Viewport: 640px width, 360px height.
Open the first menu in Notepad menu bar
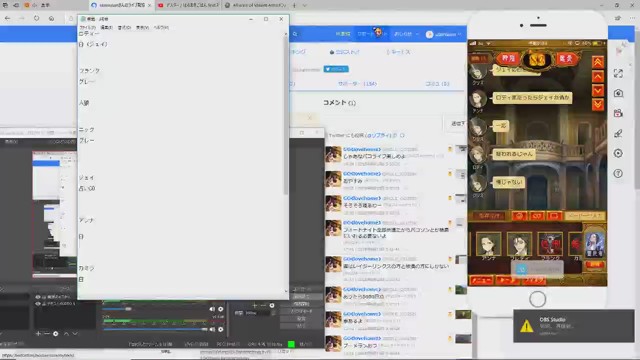[x=87, y=27]
